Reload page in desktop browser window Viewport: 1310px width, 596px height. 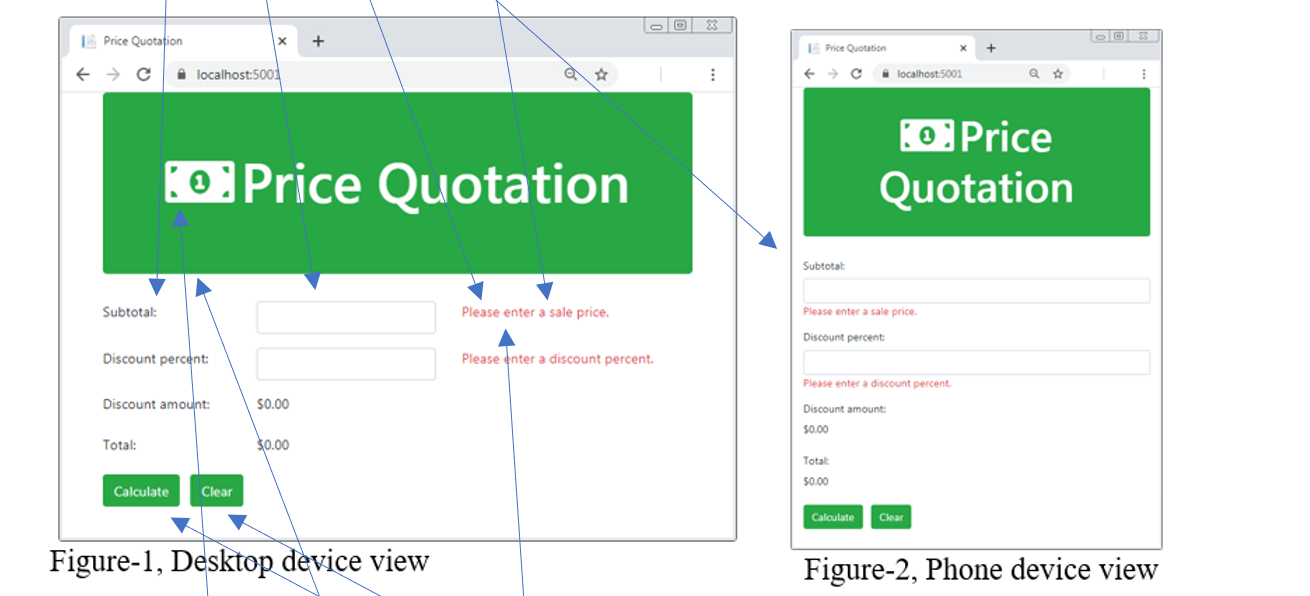pyautogui.click(x=143, y=74)
